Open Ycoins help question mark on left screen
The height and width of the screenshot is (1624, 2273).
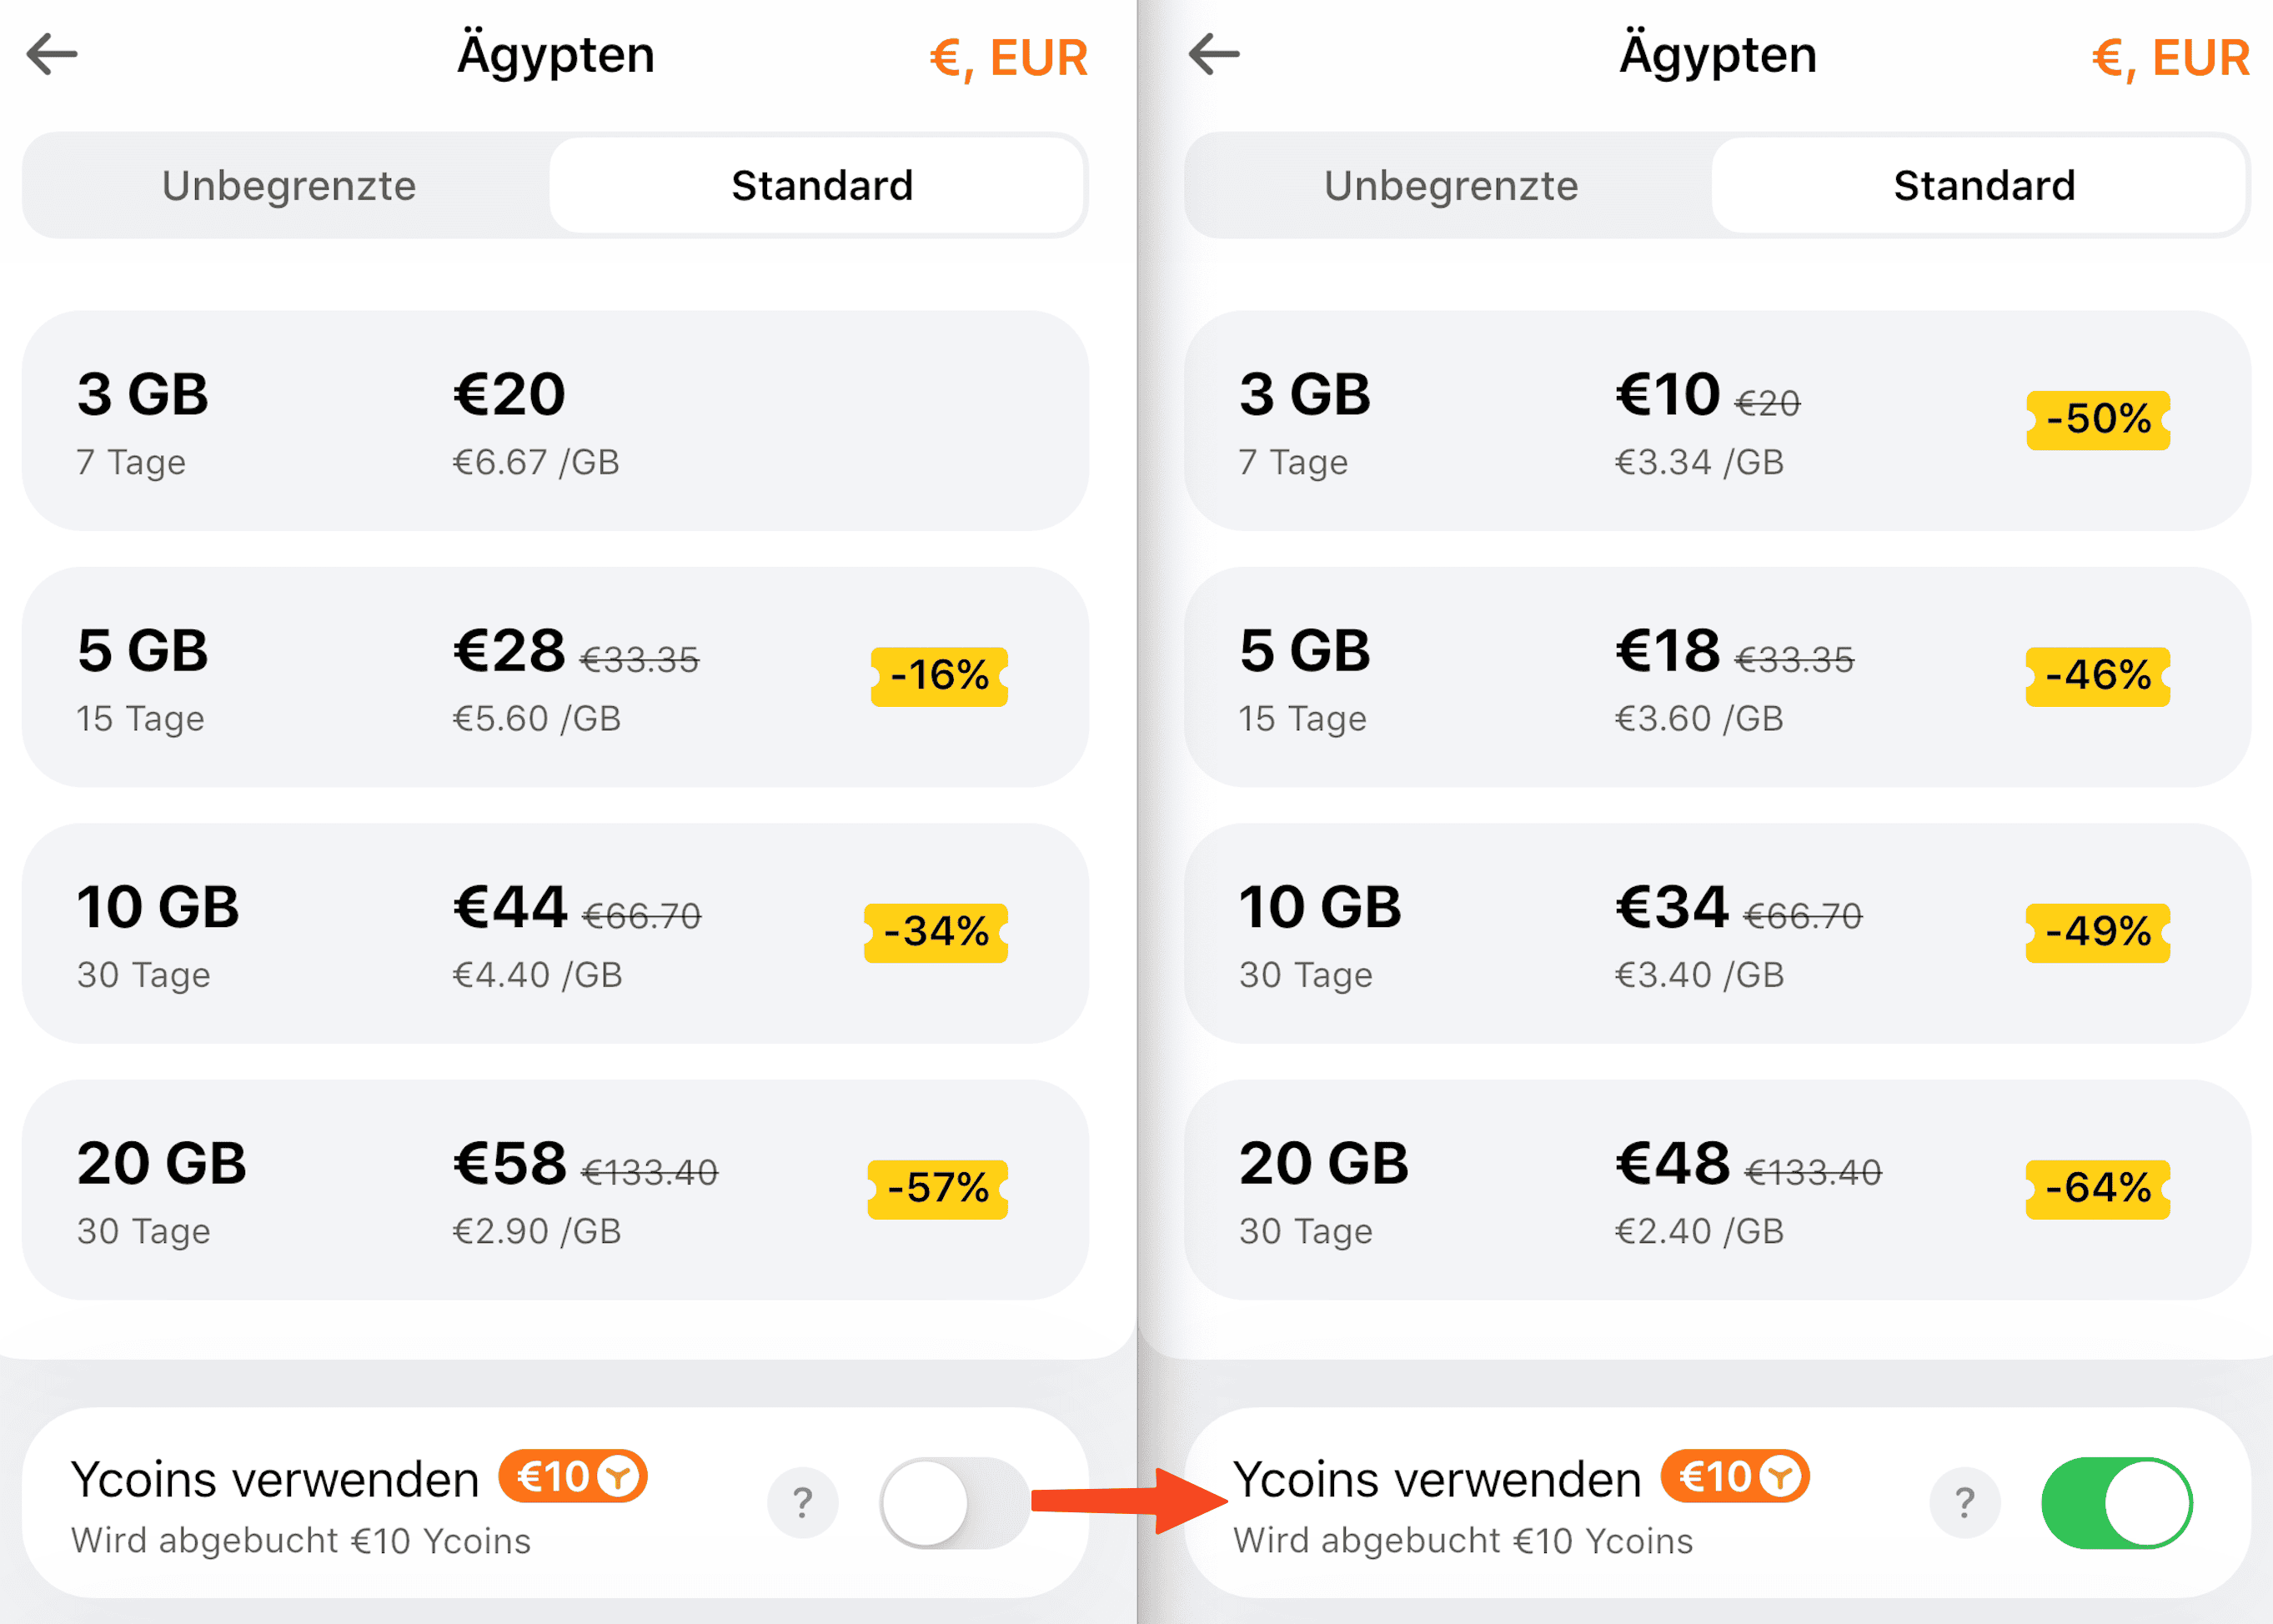(x=802, y=1502)
